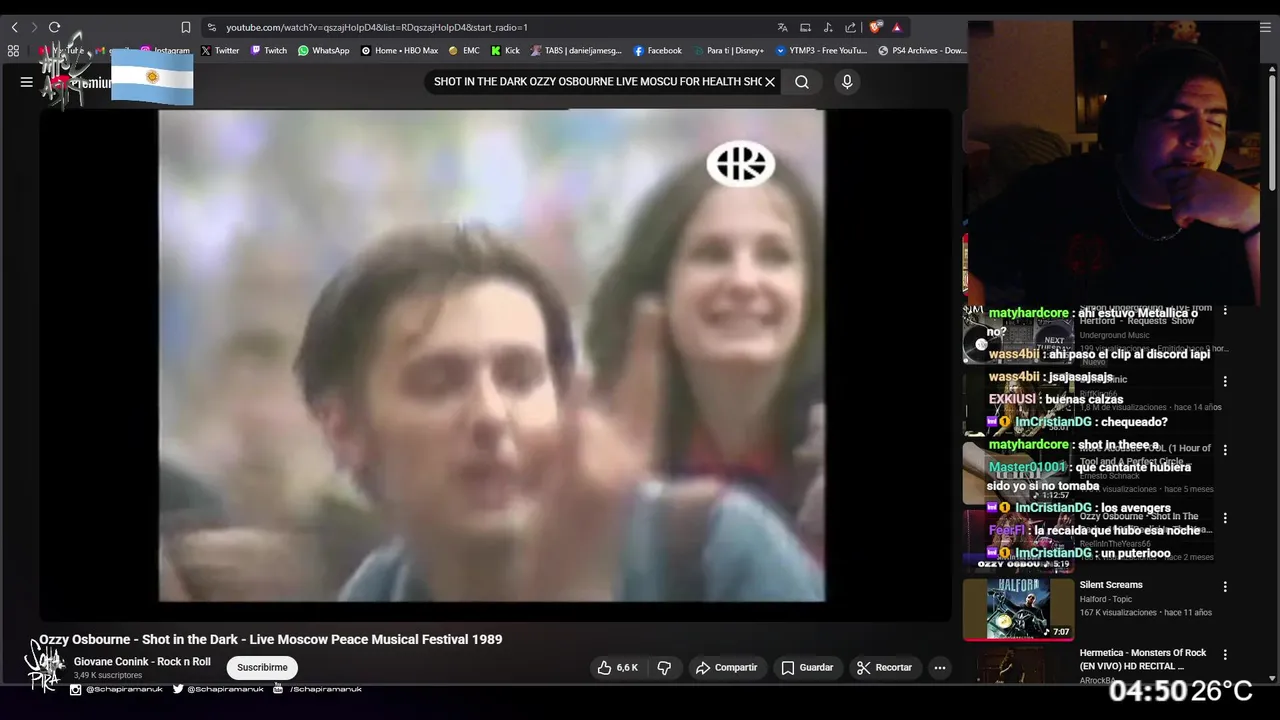Viewport: 1280px width, 720px height.
Task: Bookmark this page with the bookmark icon
Action: tap(186, 27)
